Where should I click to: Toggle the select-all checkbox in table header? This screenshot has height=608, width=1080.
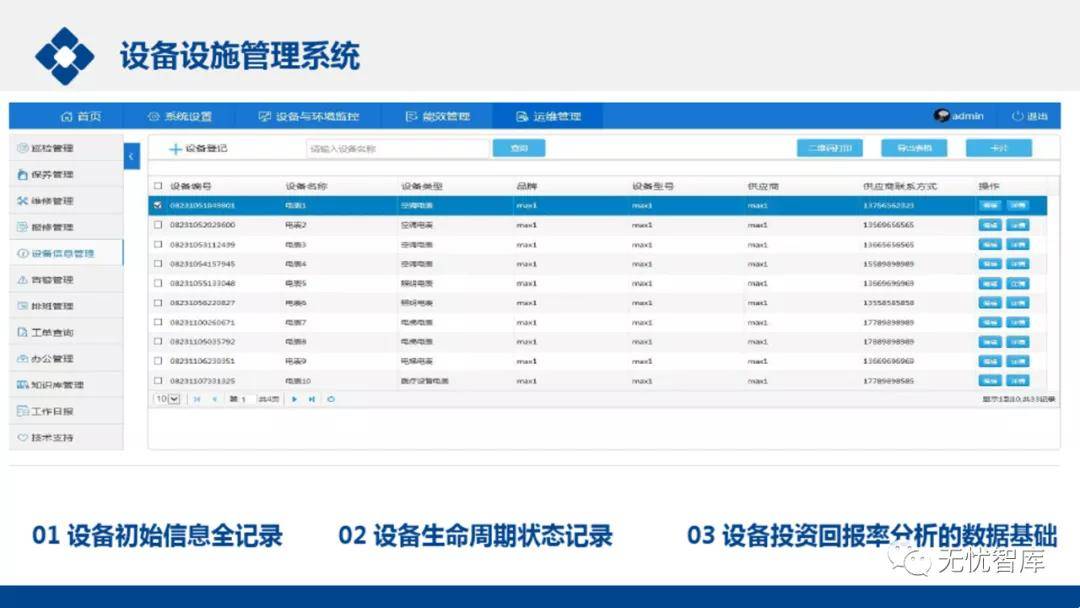pyautogui.click(x=157, y=186)
